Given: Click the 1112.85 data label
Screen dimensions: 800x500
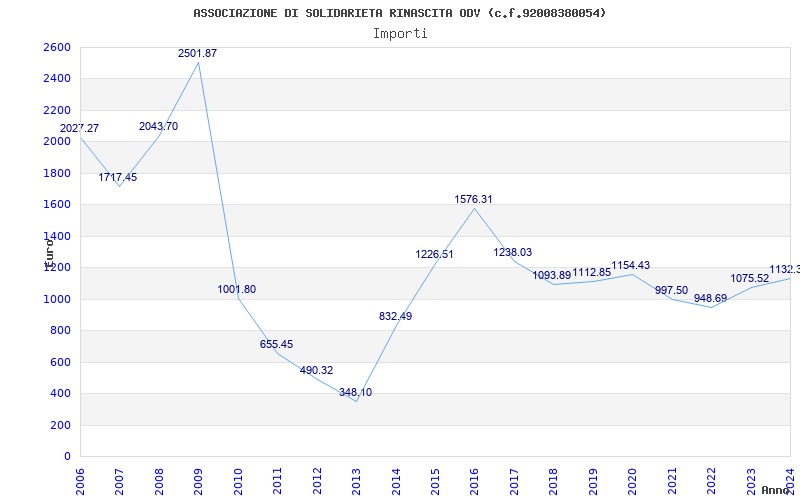Looking at the screenshot, I should tap(592, 272).
